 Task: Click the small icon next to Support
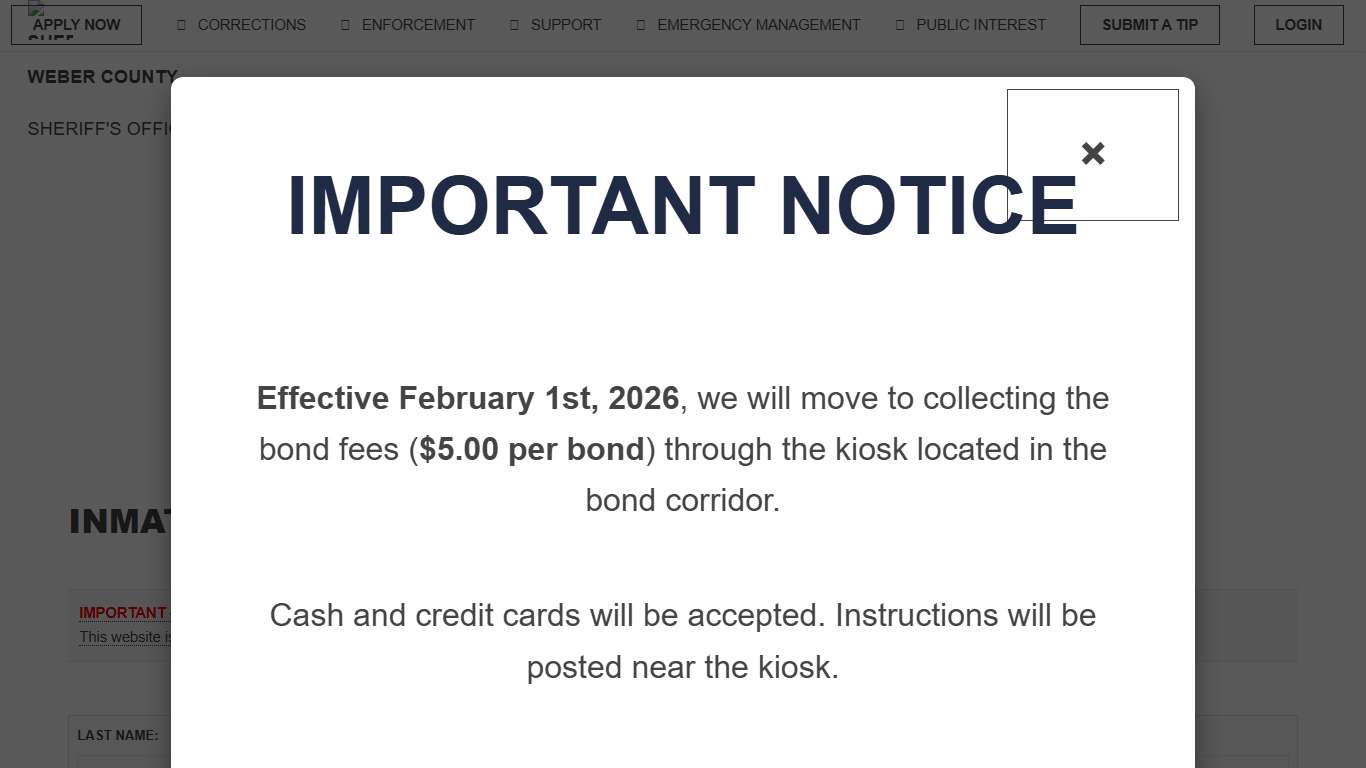point(515,25)
